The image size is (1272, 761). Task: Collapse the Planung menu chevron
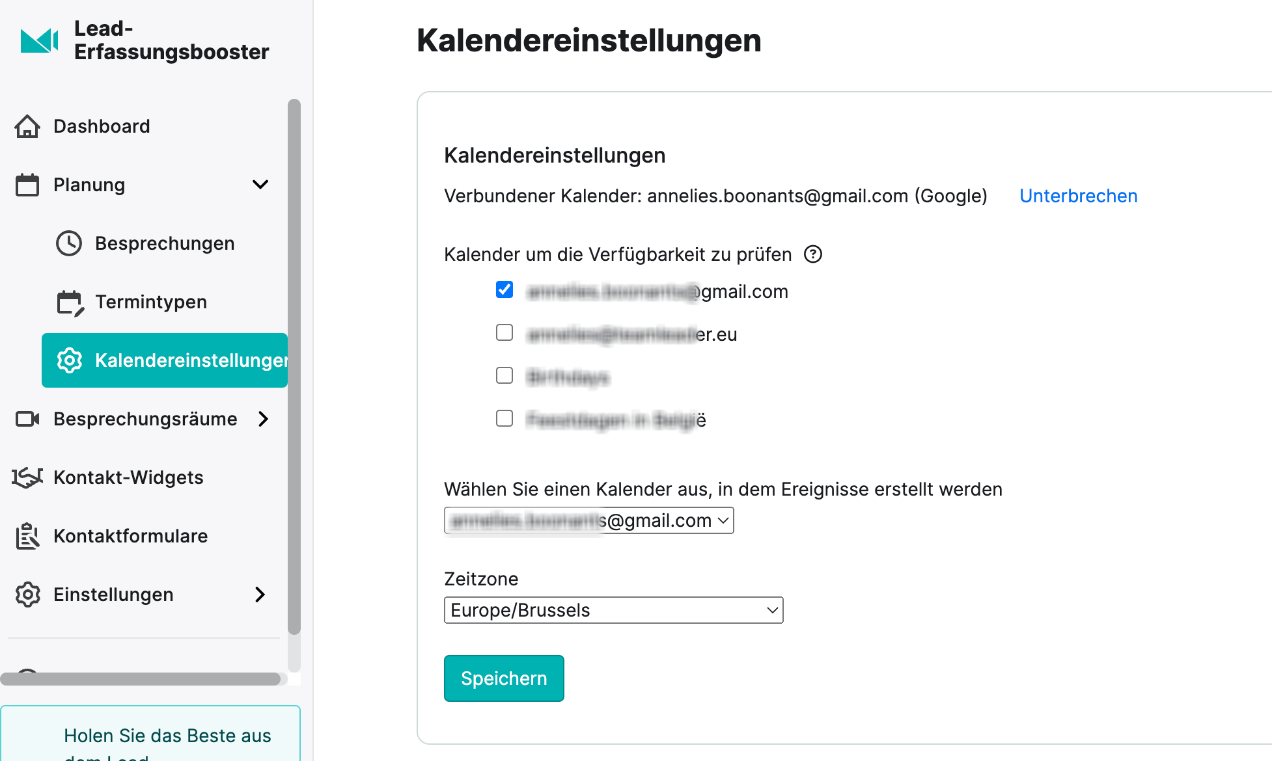pyautogui.click(x=260, y=185)
